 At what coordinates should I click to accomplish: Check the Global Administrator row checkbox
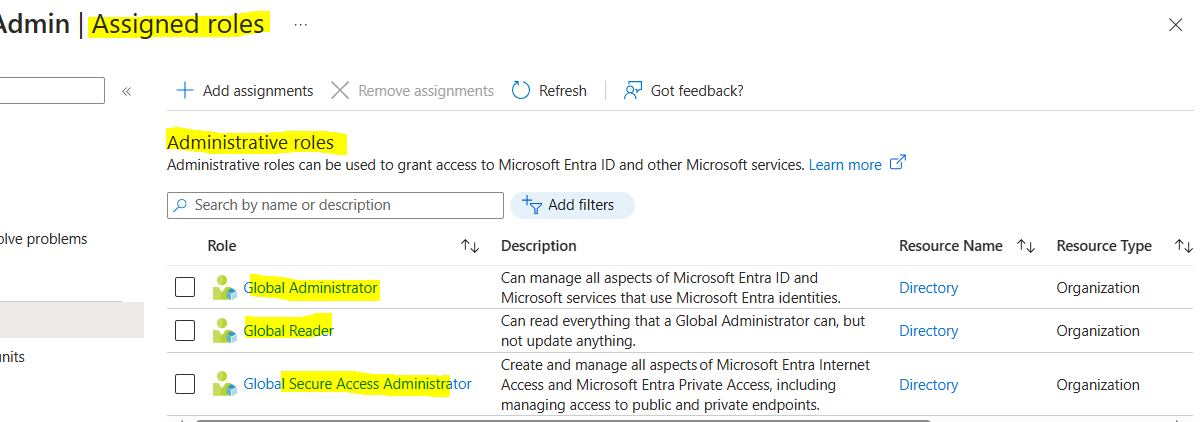click(x=185, y=288)
